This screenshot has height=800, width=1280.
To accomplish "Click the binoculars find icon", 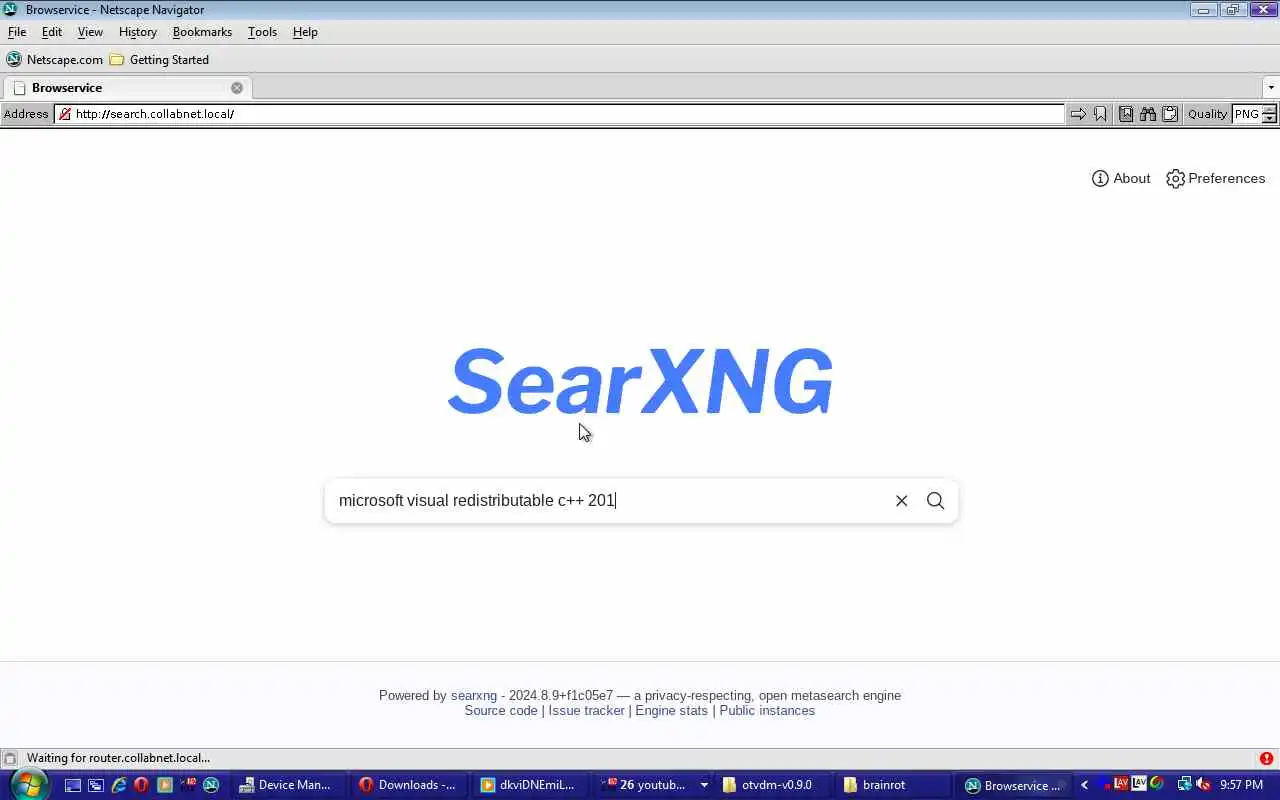I will pyautogui.click(x=1148, y=114).
